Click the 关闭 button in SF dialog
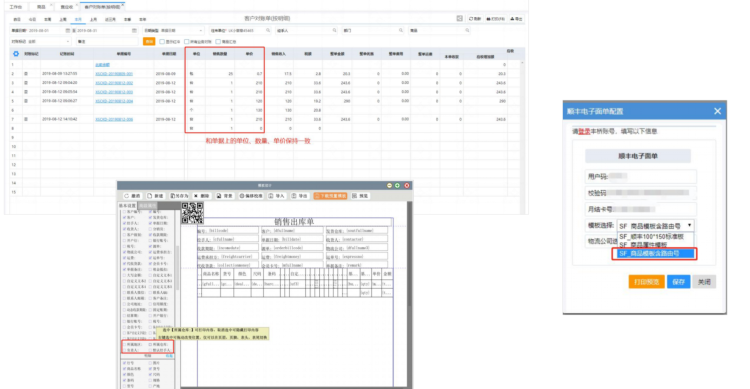 [x=704, y=282]
